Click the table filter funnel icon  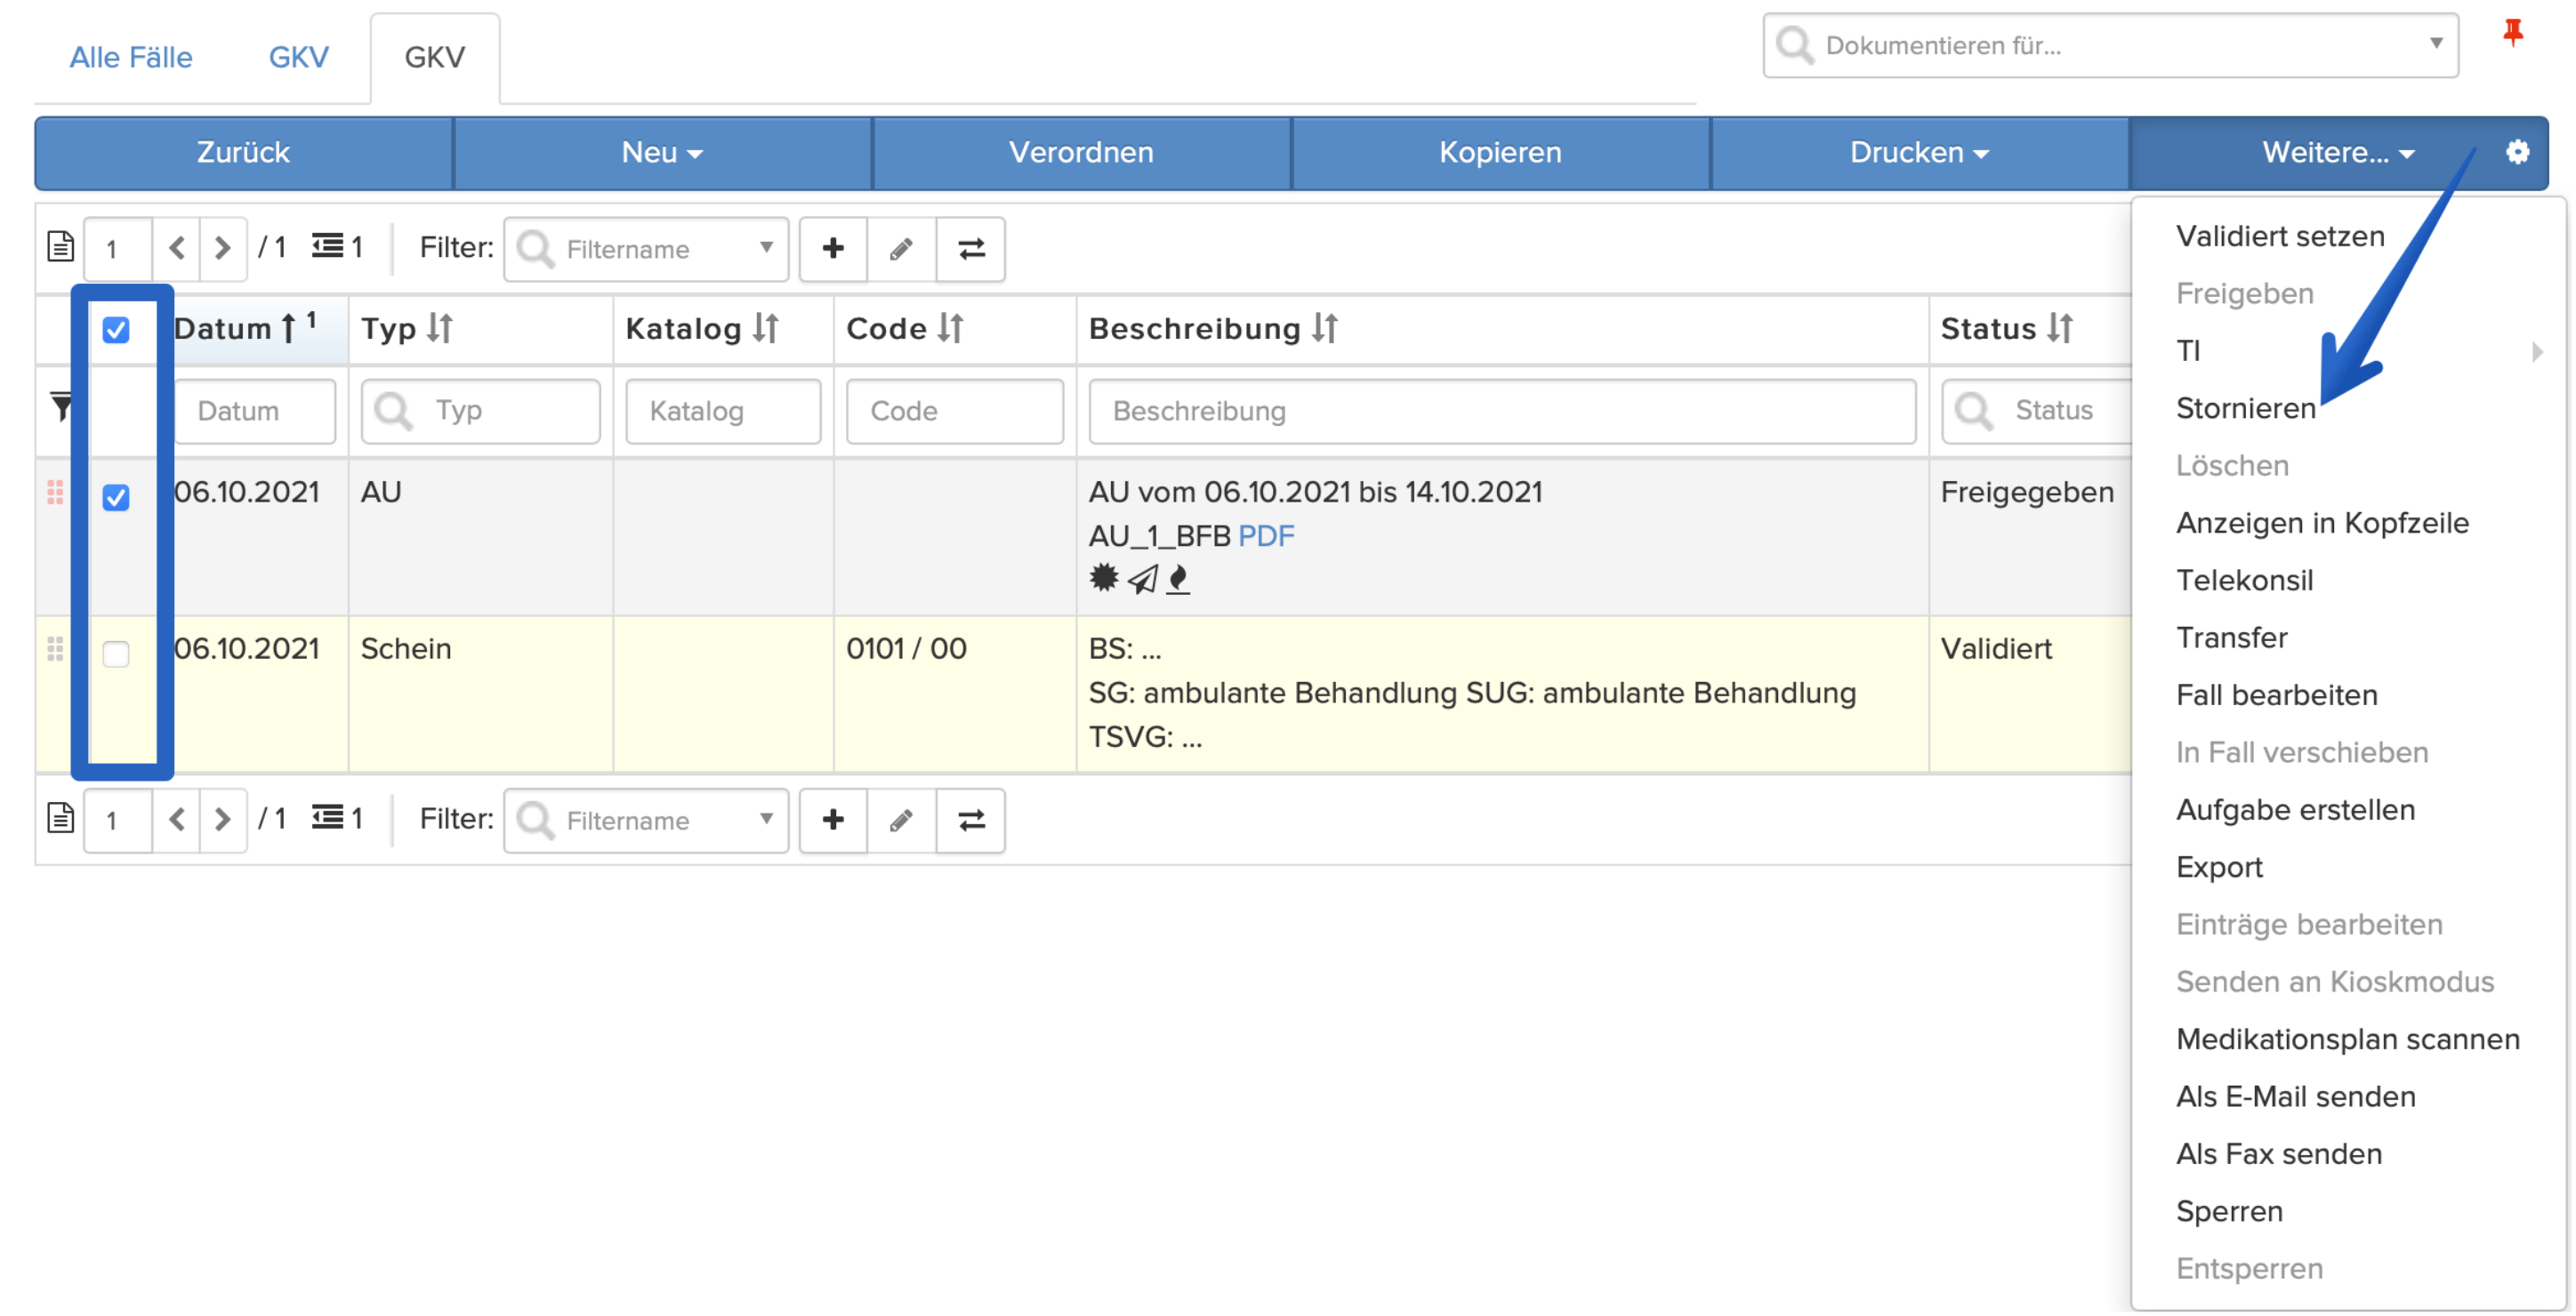coord(61,406)
